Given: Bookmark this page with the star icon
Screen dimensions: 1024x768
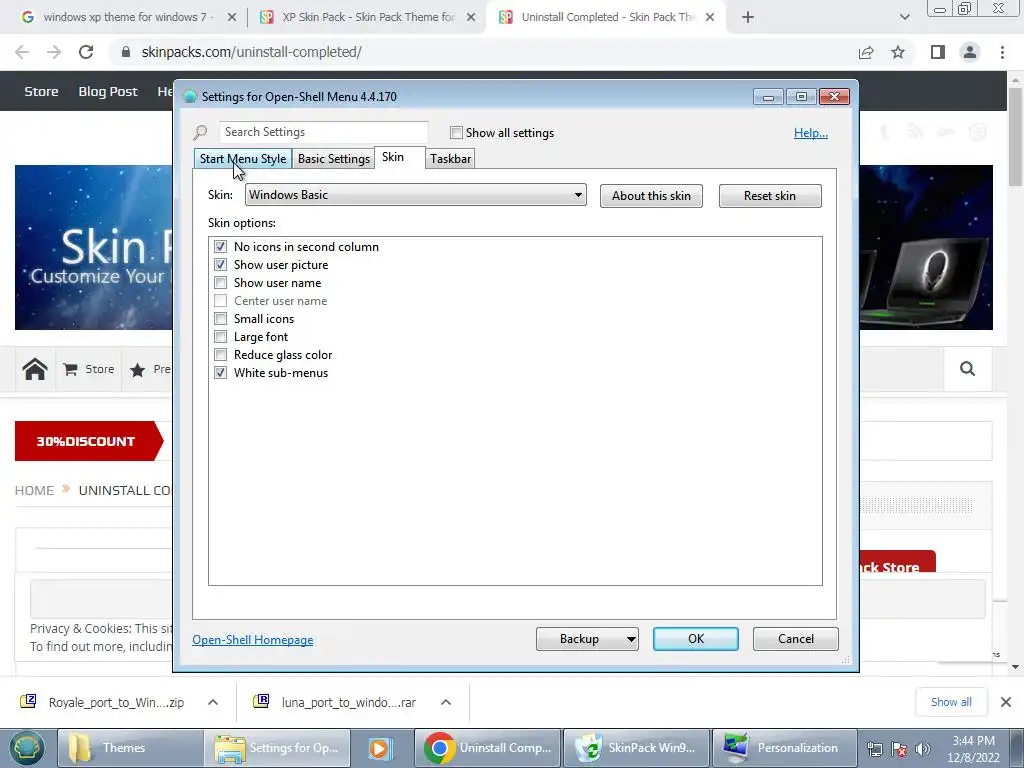Looking at the screenshot, I should click(x=898, y=52).
